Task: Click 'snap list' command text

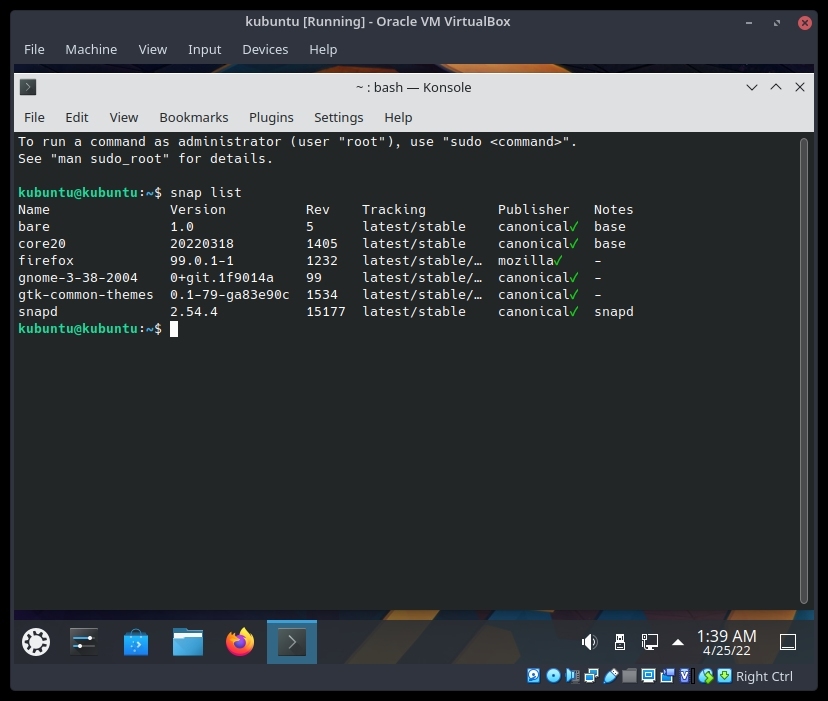Action: point(205,192)
